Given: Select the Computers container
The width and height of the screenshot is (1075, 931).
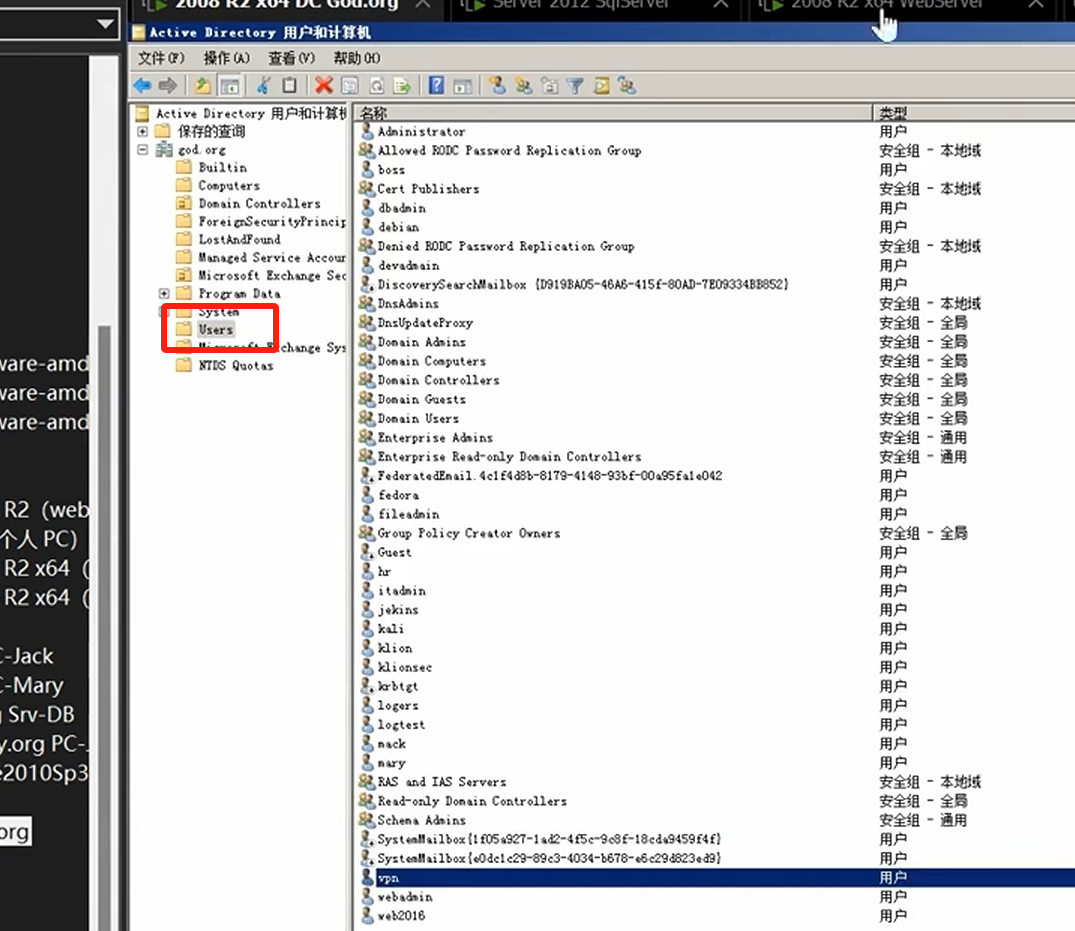Looking at the screenshot, I should click(x=229, y=185).
